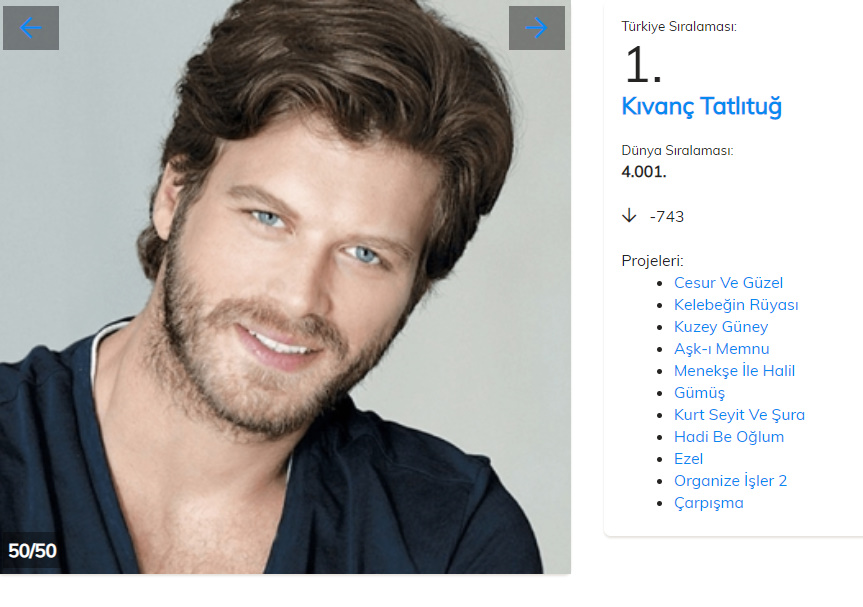The height and width of the screenshot is (607, 863).
Task: Select the Hadi Be Oğlum link
Action: pyautogui.click(x=729, y=437)
